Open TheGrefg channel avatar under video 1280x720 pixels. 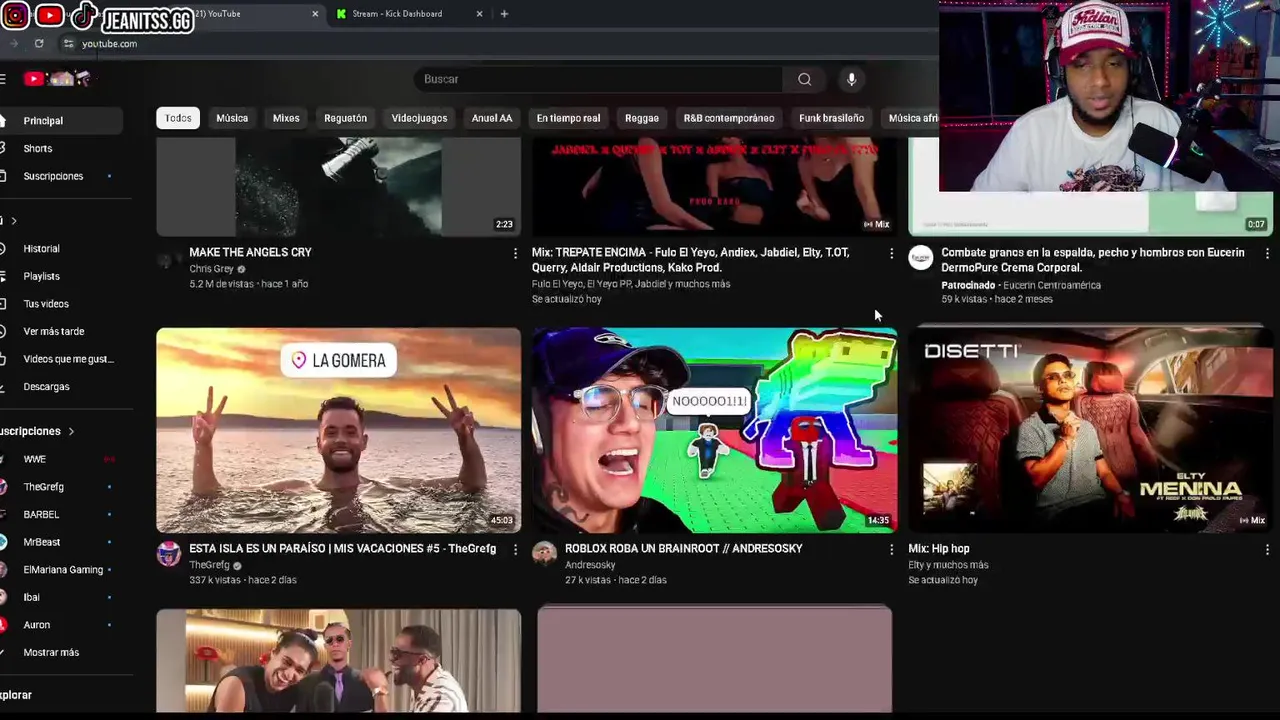pos(168,553)
